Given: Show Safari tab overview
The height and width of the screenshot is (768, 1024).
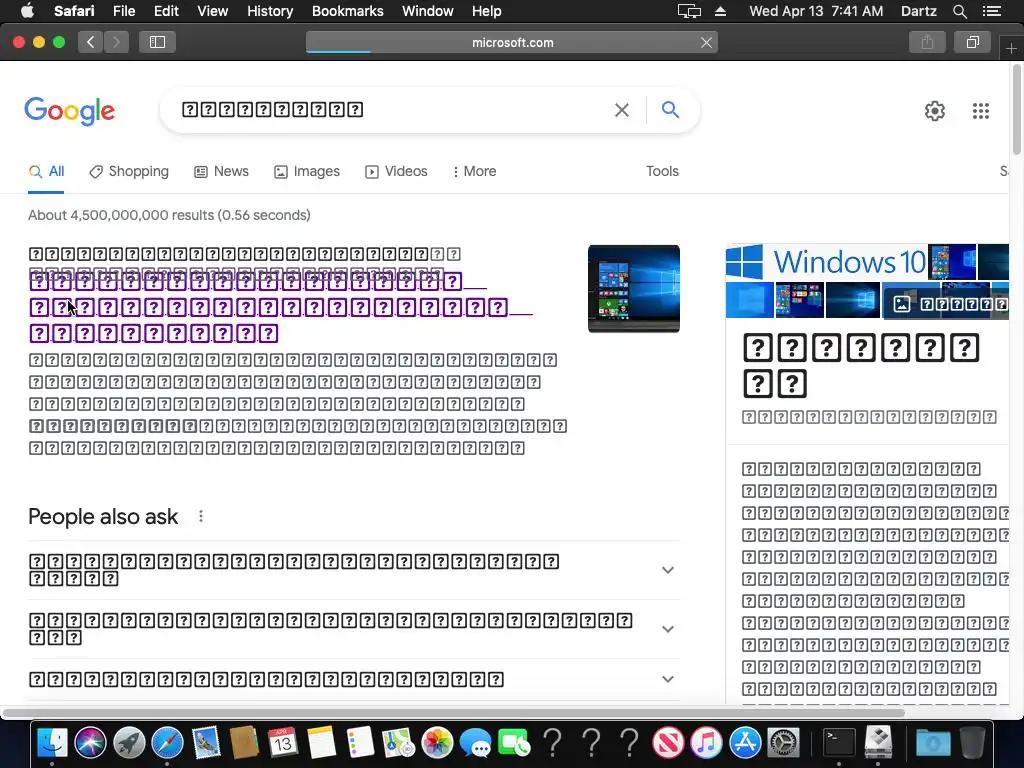Looking at the screenshot, I should (x=972, y=42).
